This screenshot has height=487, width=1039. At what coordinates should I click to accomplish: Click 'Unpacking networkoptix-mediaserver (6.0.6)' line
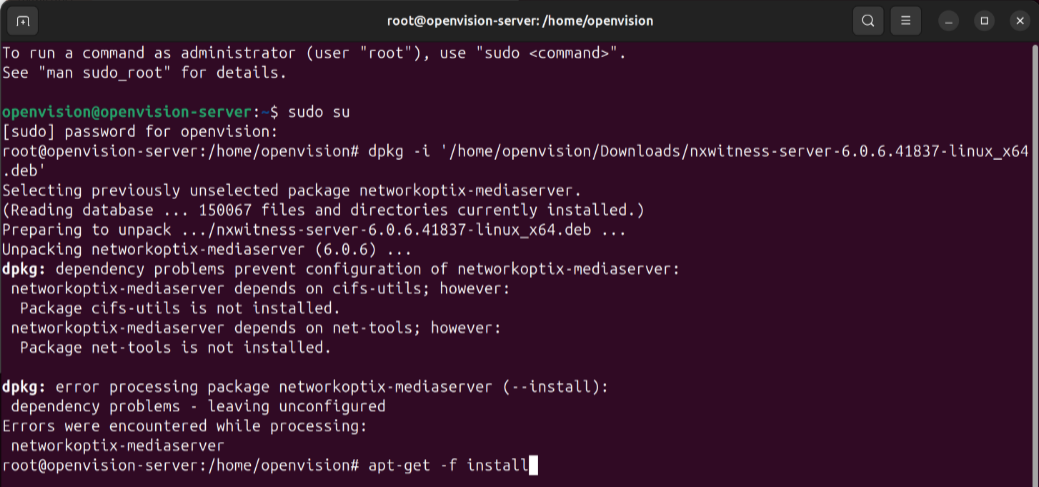pyautogui.click(x=207, y=250)
